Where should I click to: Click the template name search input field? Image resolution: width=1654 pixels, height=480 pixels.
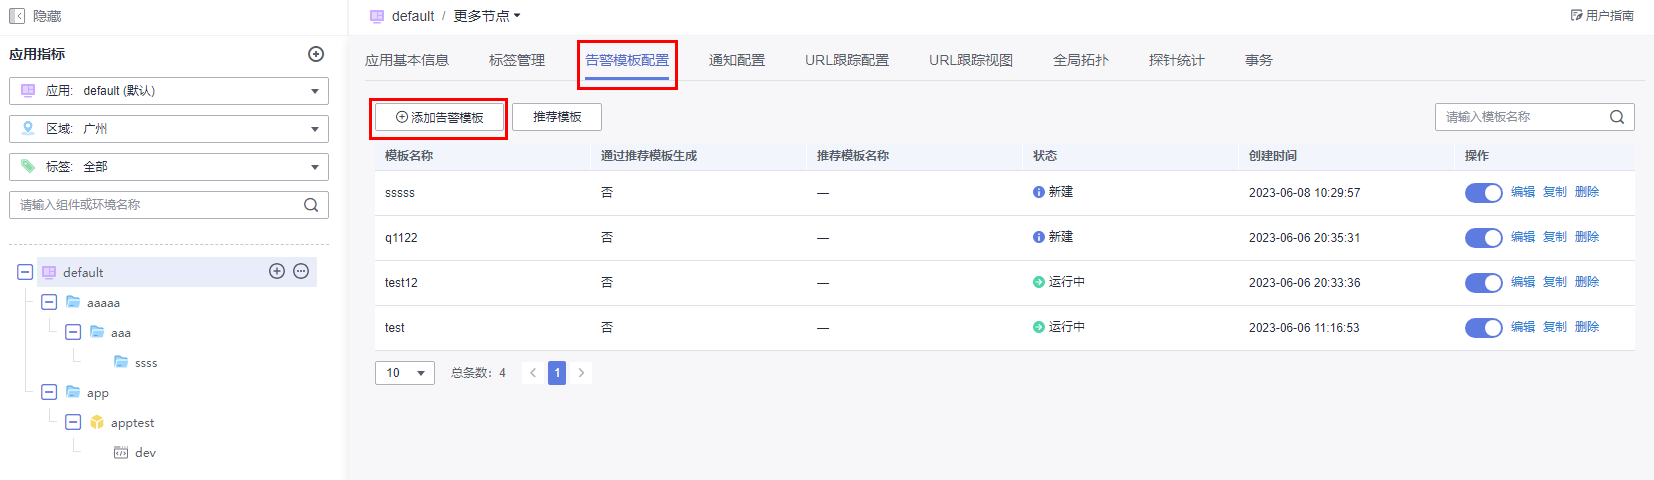tap(1520, 117)
